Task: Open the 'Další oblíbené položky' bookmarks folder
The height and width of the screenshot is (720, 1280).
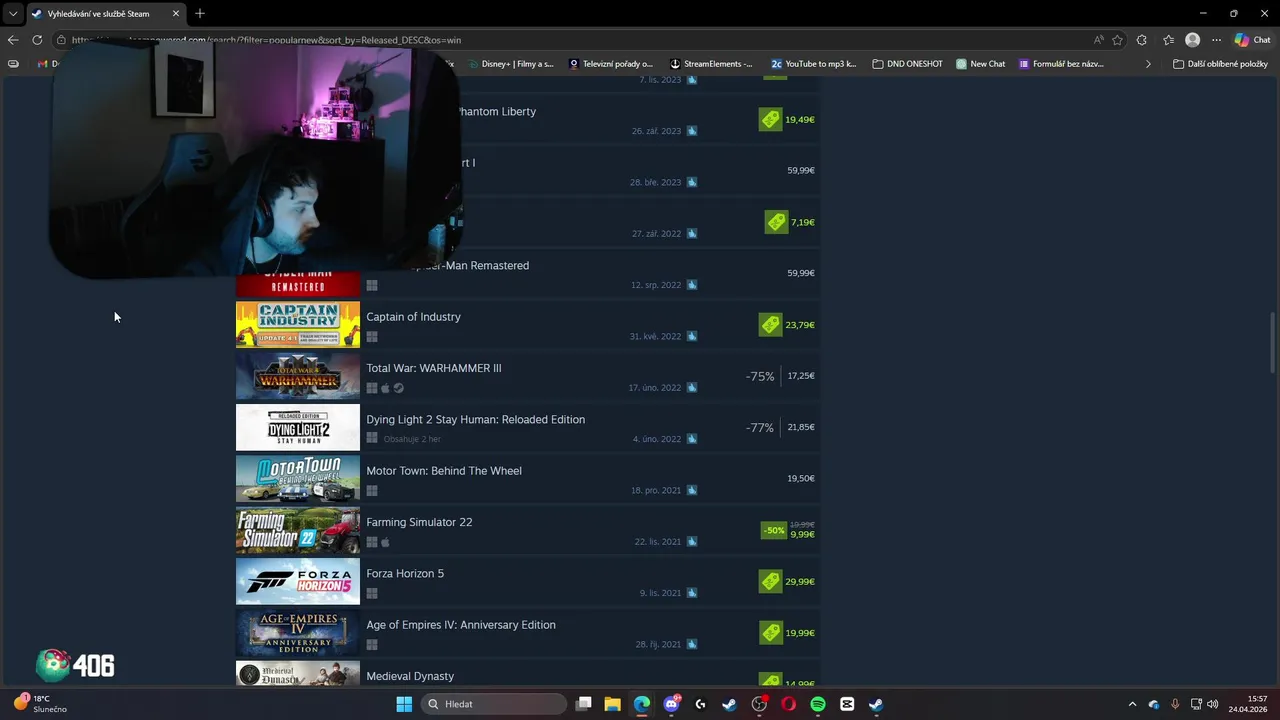Action: click(1220, 64)
